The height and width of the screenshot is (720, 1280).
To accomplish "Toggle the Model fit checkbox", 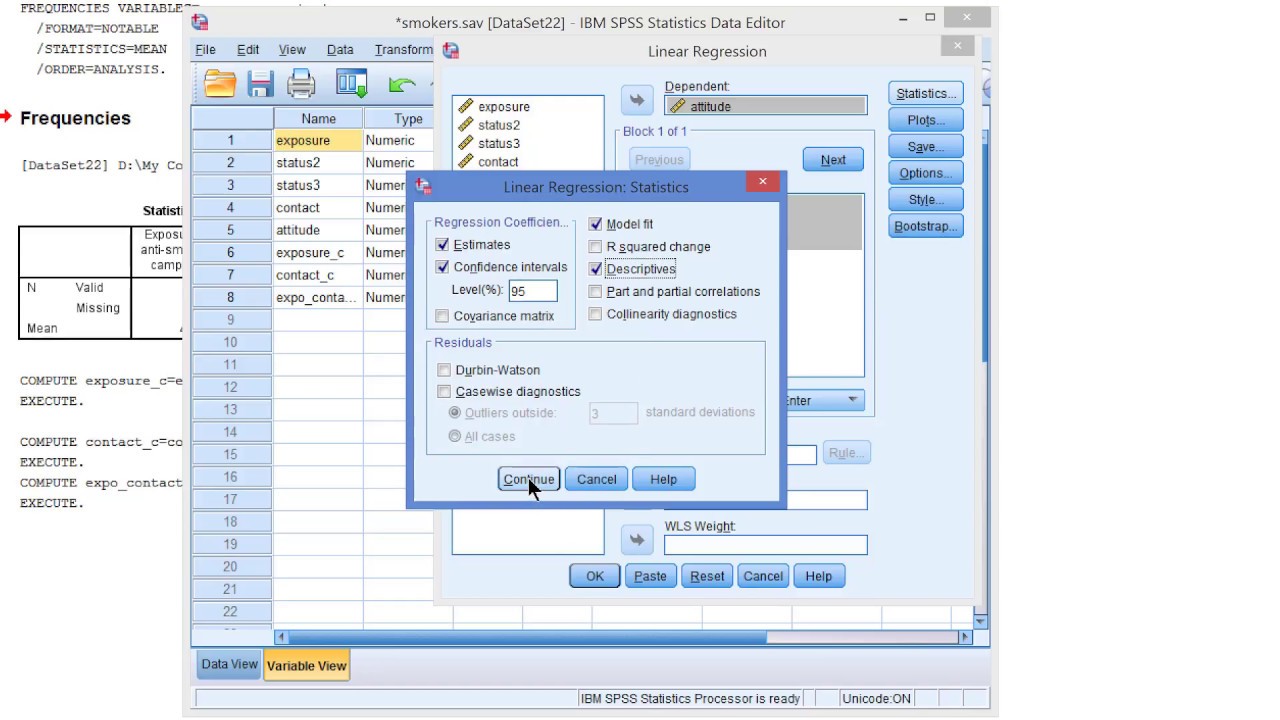I will click(x=596, y=224).
